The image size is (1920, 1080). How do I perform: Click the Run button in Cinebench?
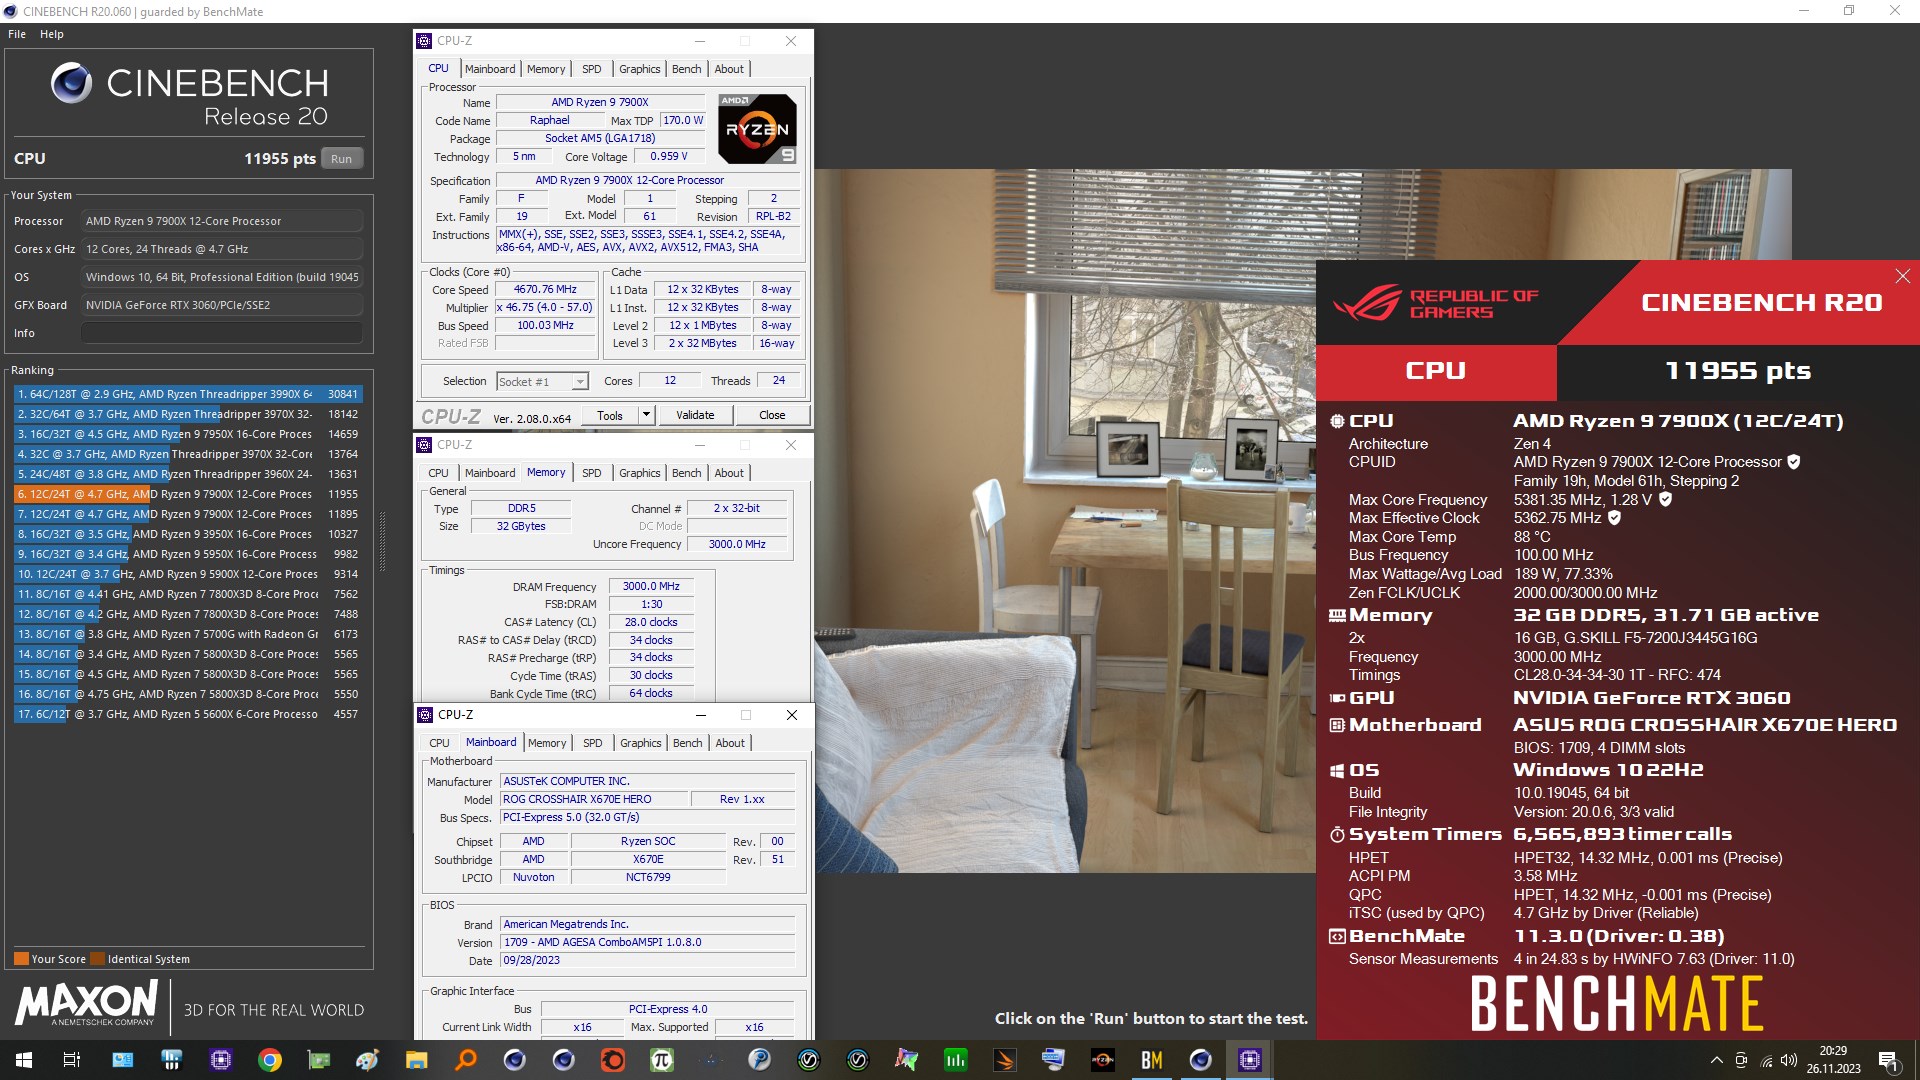pyautogui.click(x=342, y=159)
